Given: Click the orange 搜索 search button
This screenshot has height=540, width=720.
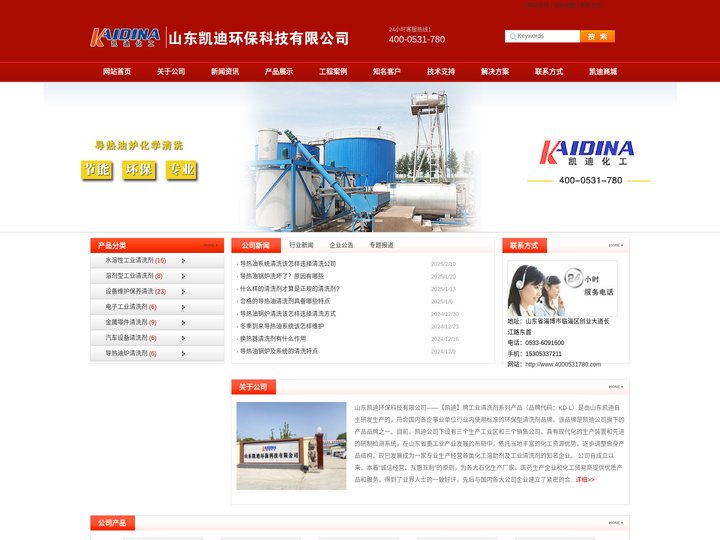Looking at the screenshot, I should click(x=597, y=36).
